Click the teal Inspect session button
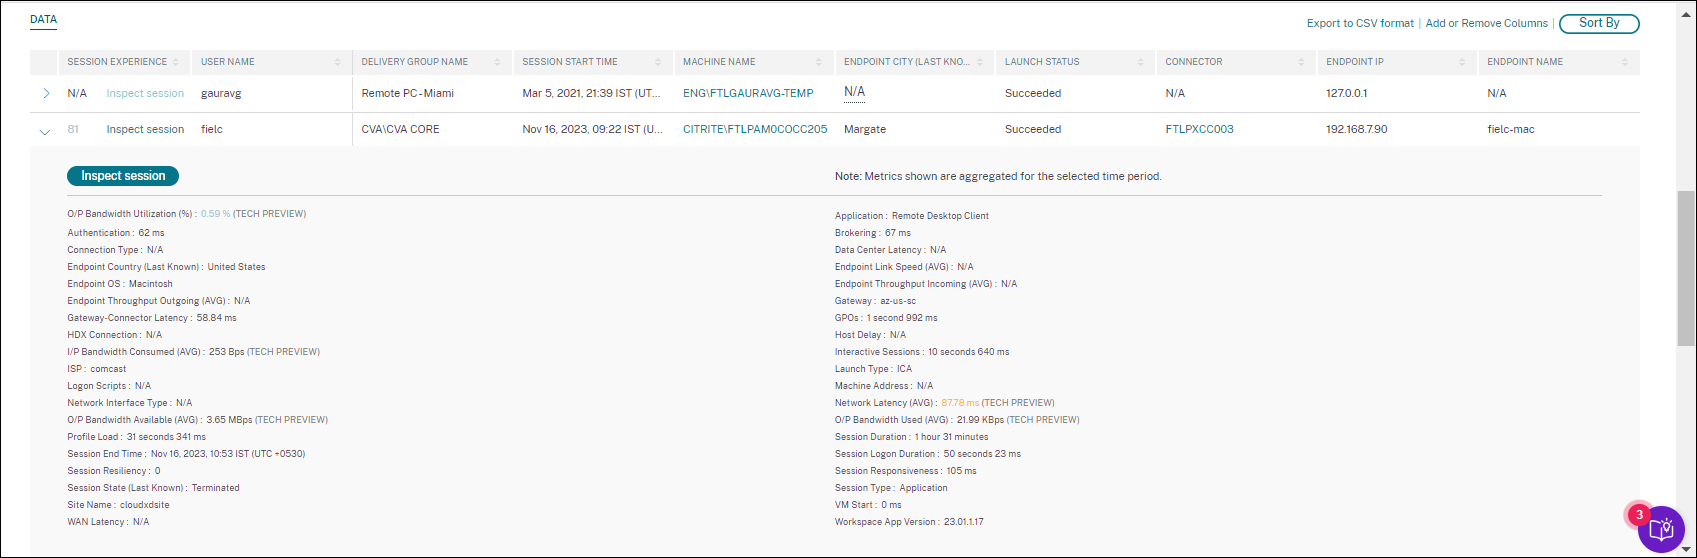 (x=123, y=176)
